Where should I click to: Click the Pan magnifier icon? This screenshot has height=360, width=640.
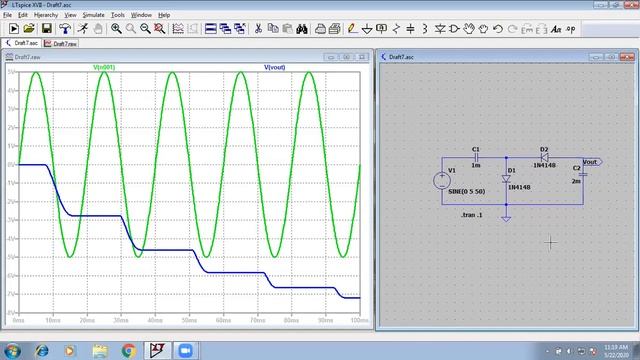pos(131,29)
